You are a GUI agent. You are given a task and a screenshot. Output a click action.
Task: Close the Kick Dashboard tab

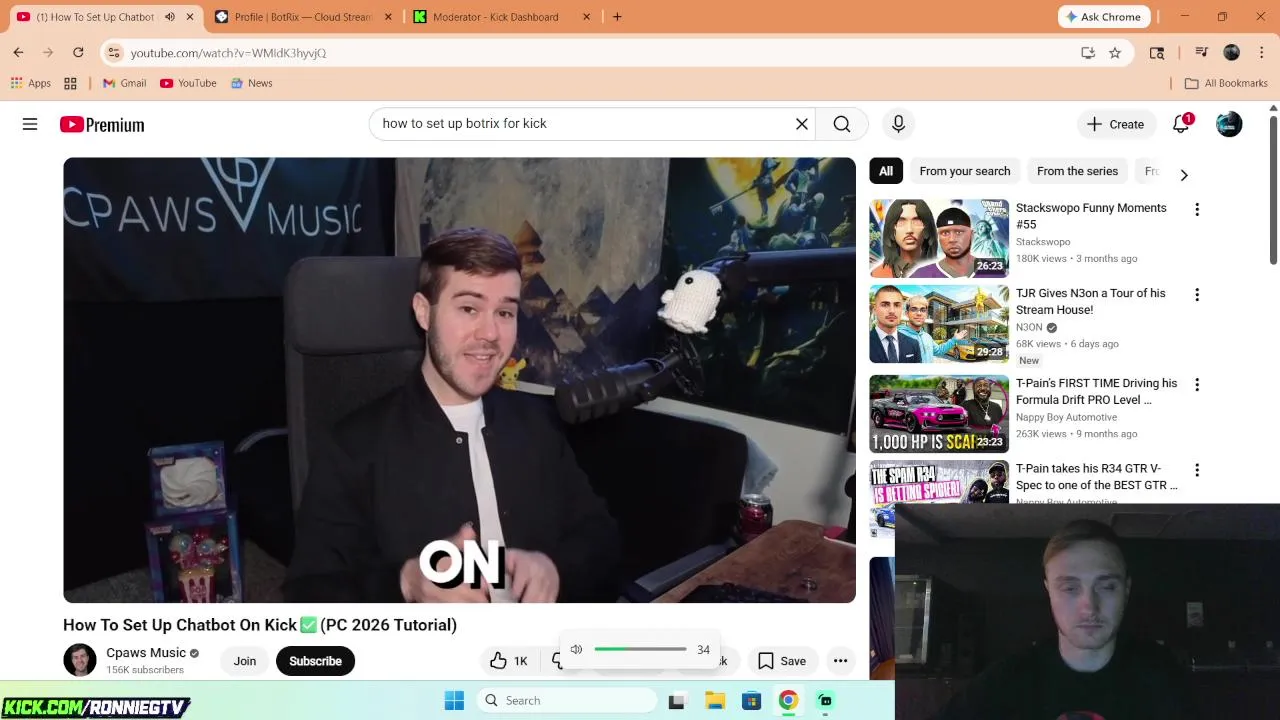pos(586,17)
